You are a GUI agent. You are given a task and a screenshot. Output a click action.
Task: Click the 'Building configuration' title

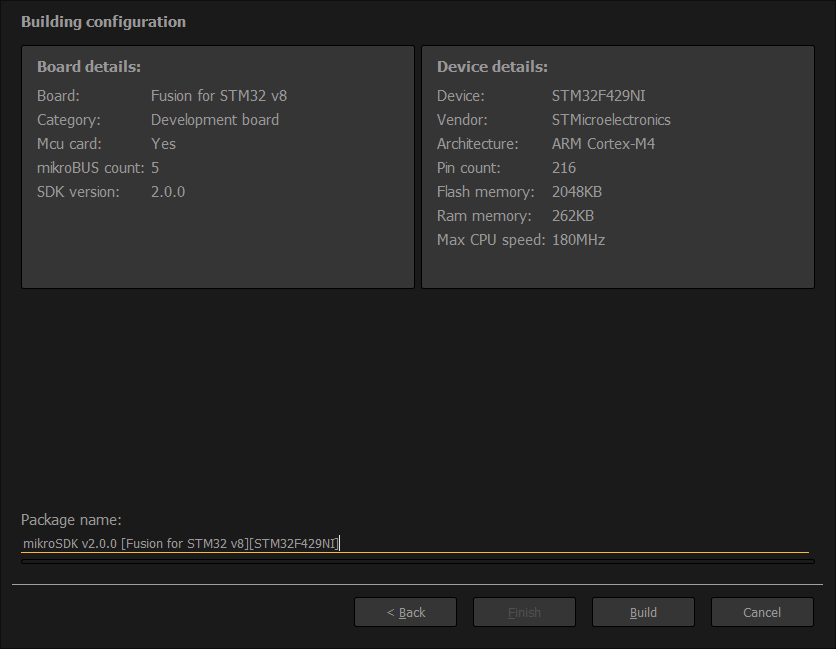[x=103, y=22]
